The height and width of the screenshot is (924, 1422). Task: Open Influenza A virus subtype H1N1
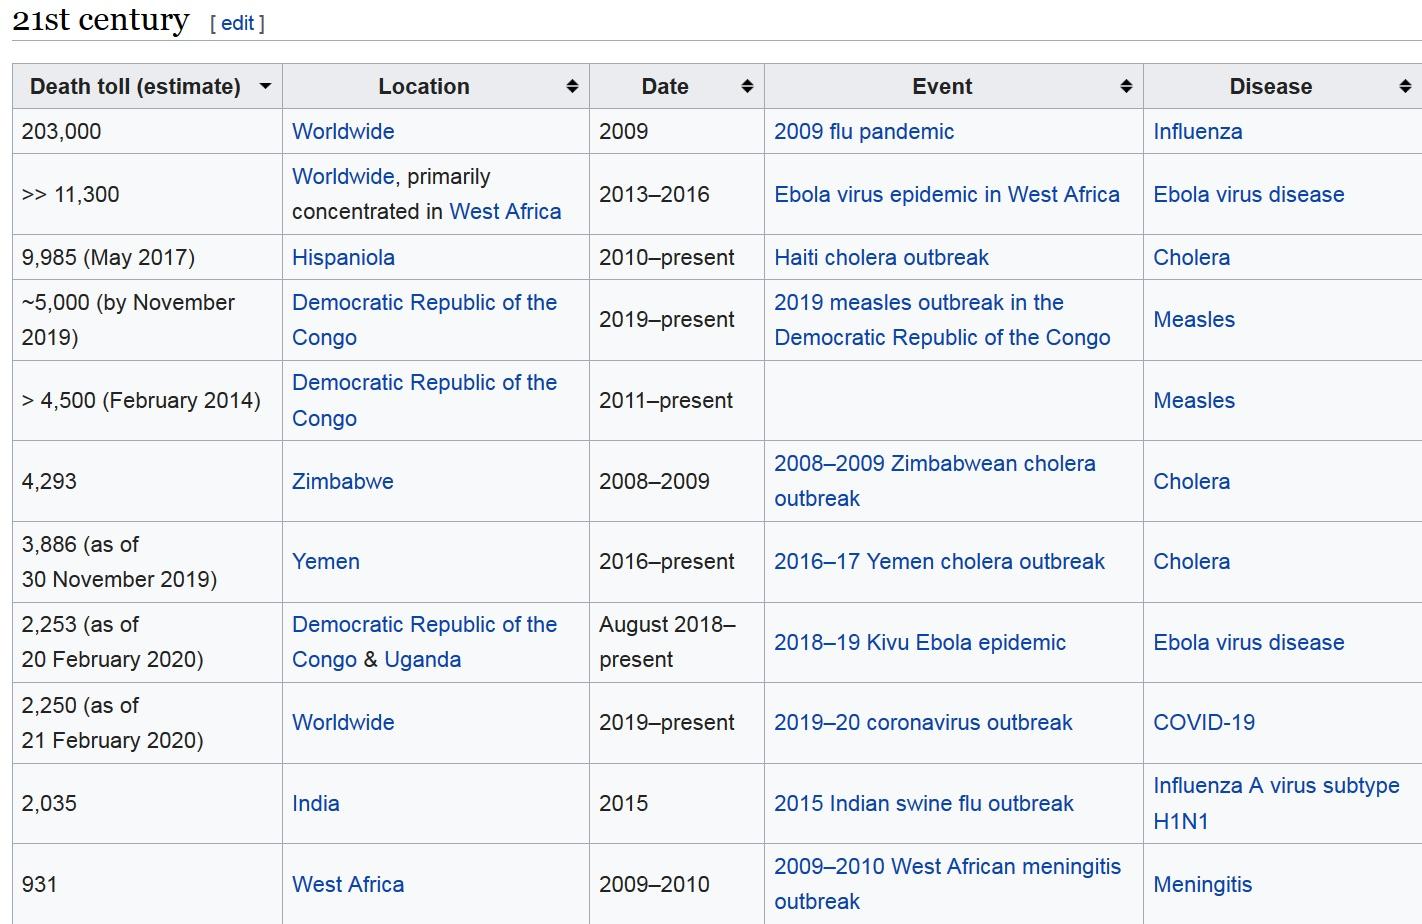(1275, 786)
